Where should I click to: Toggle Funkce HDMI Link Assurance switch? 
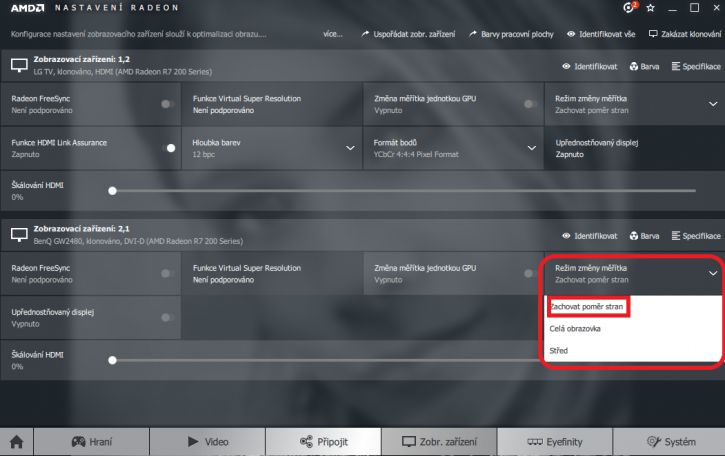[169, 148]
